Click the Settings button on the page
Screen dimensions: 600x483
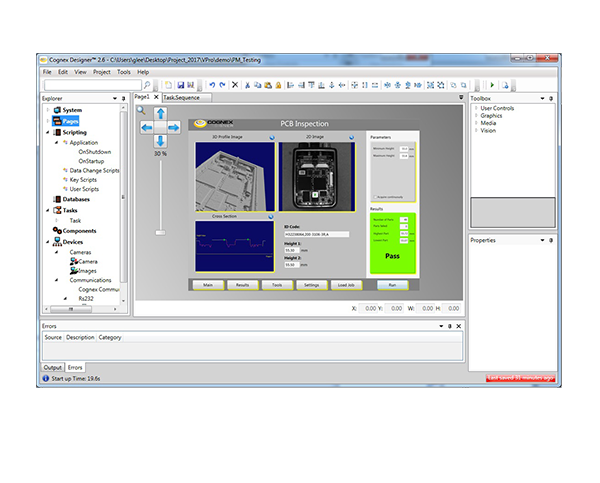coord(311,285)
